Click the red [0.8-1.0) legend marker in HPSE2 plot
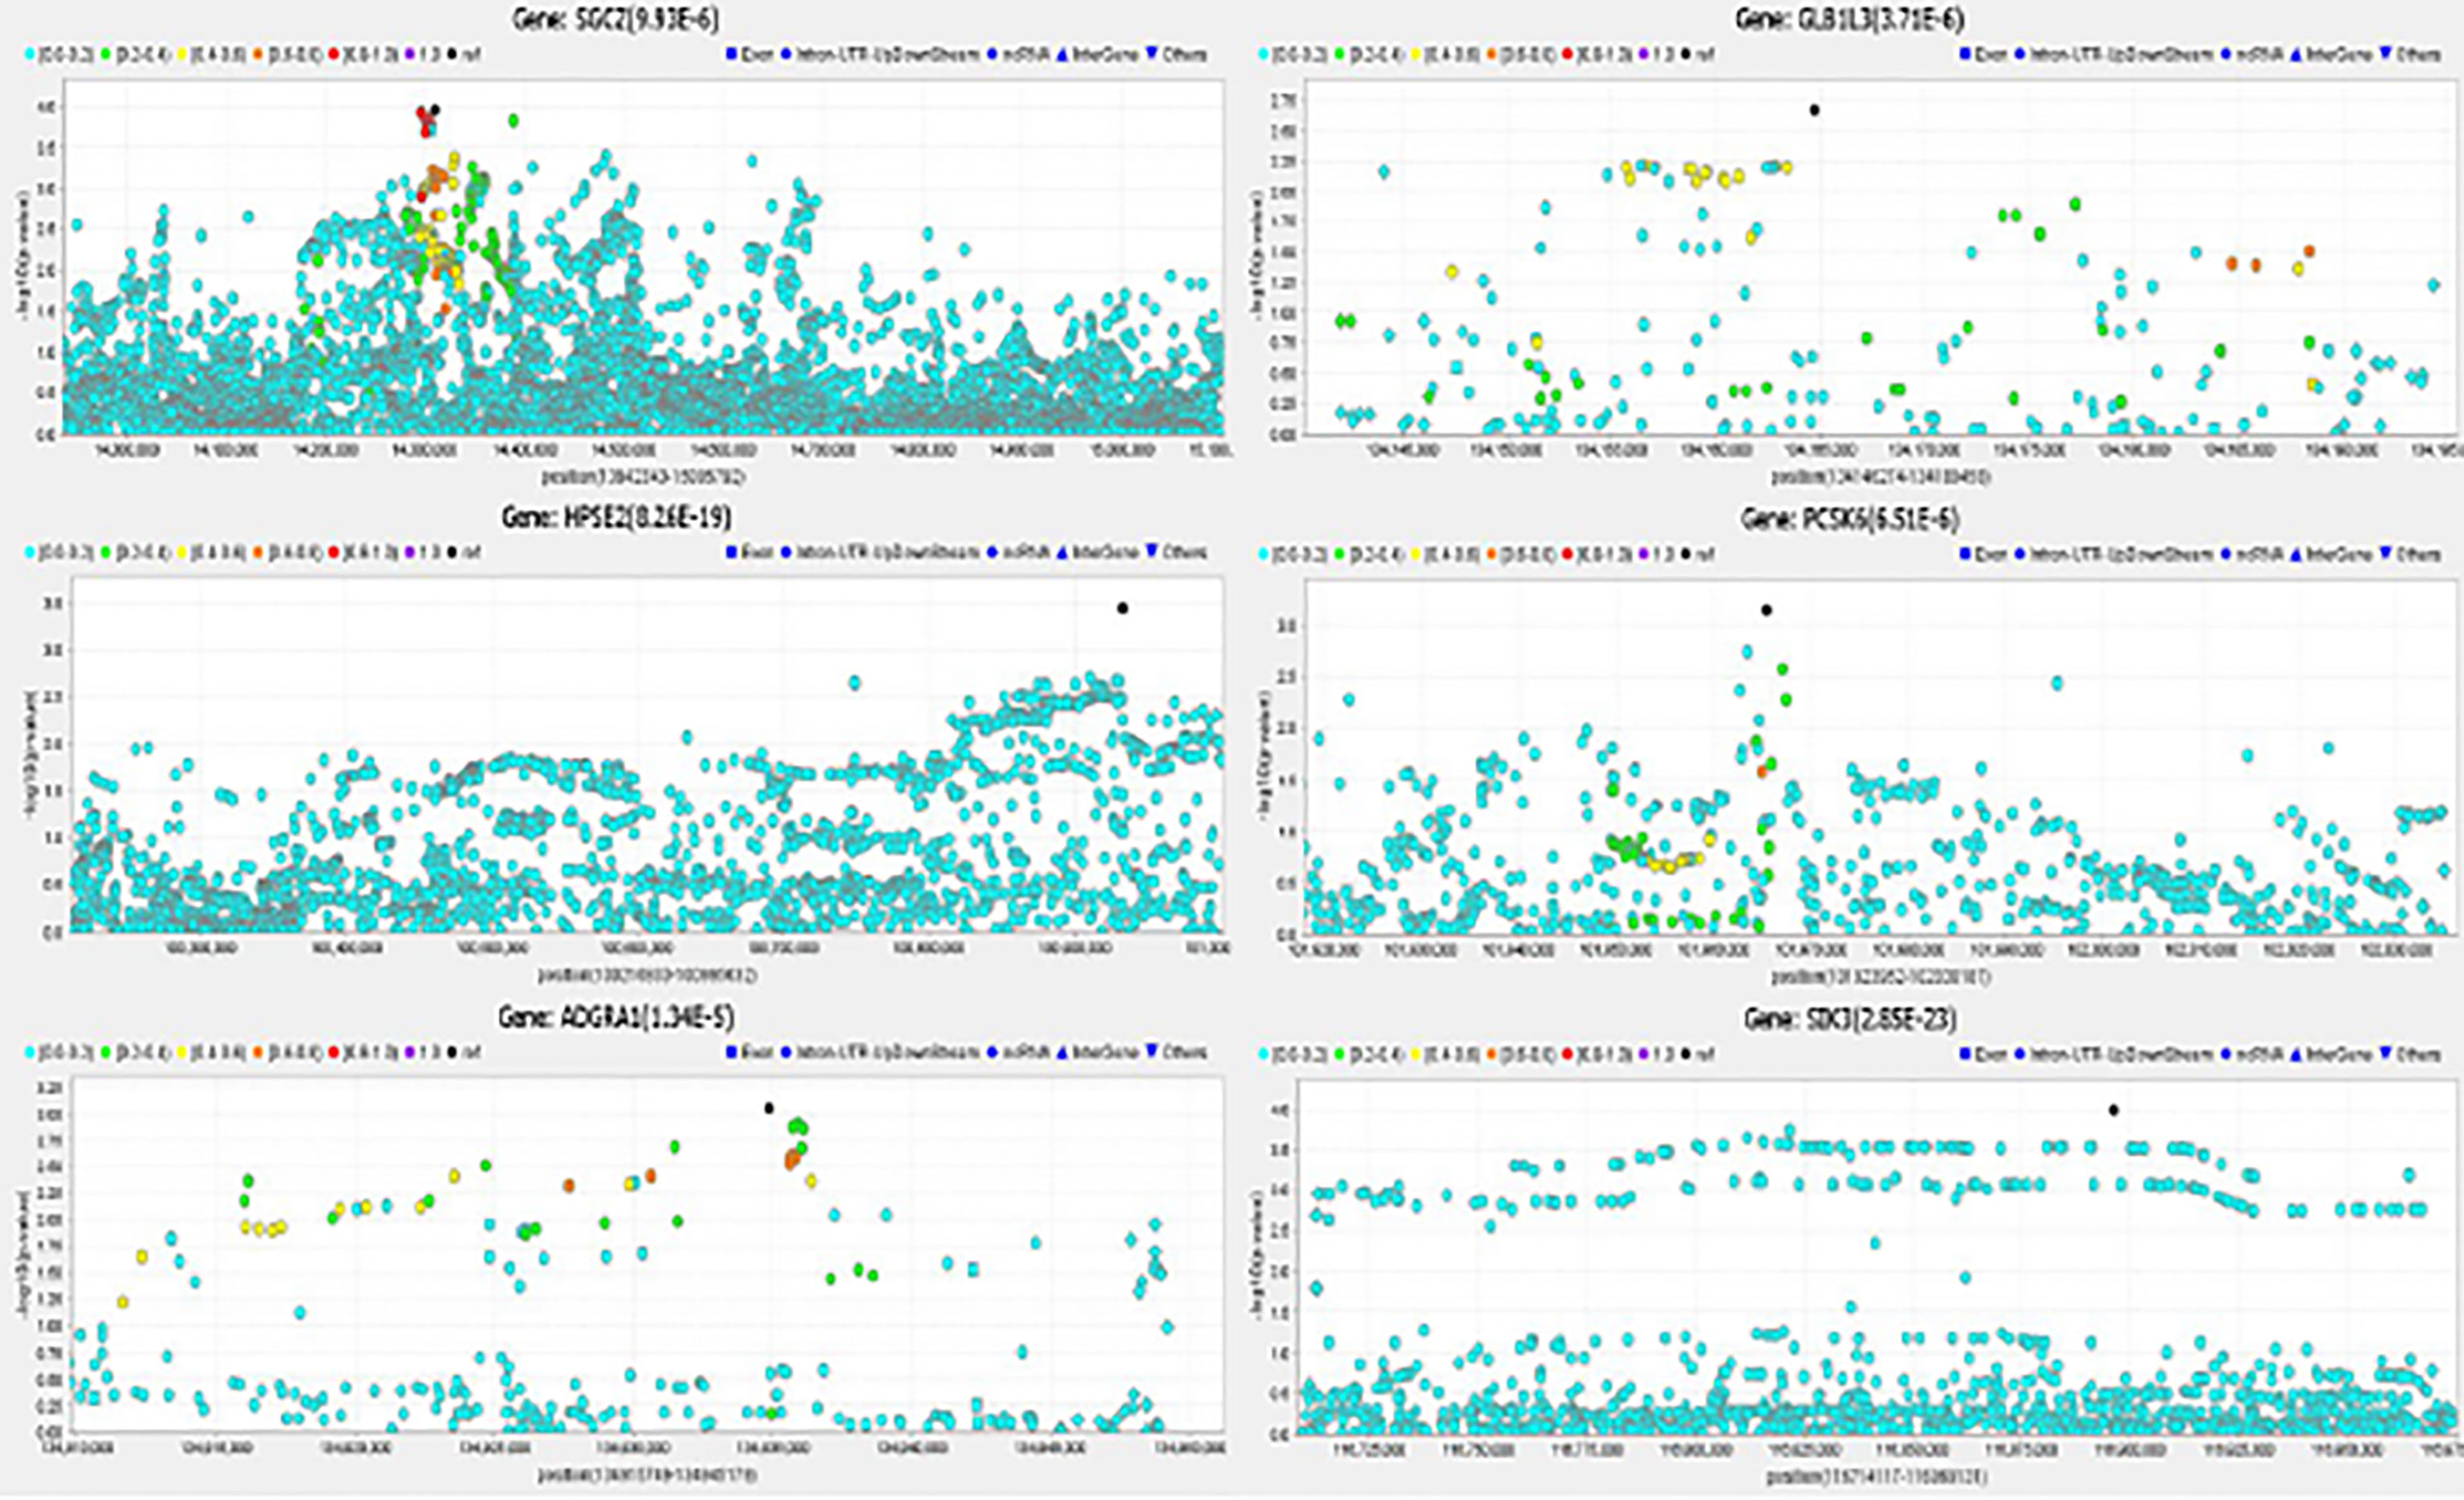This screenshot has height=1500, width=2464. [334, 552]
